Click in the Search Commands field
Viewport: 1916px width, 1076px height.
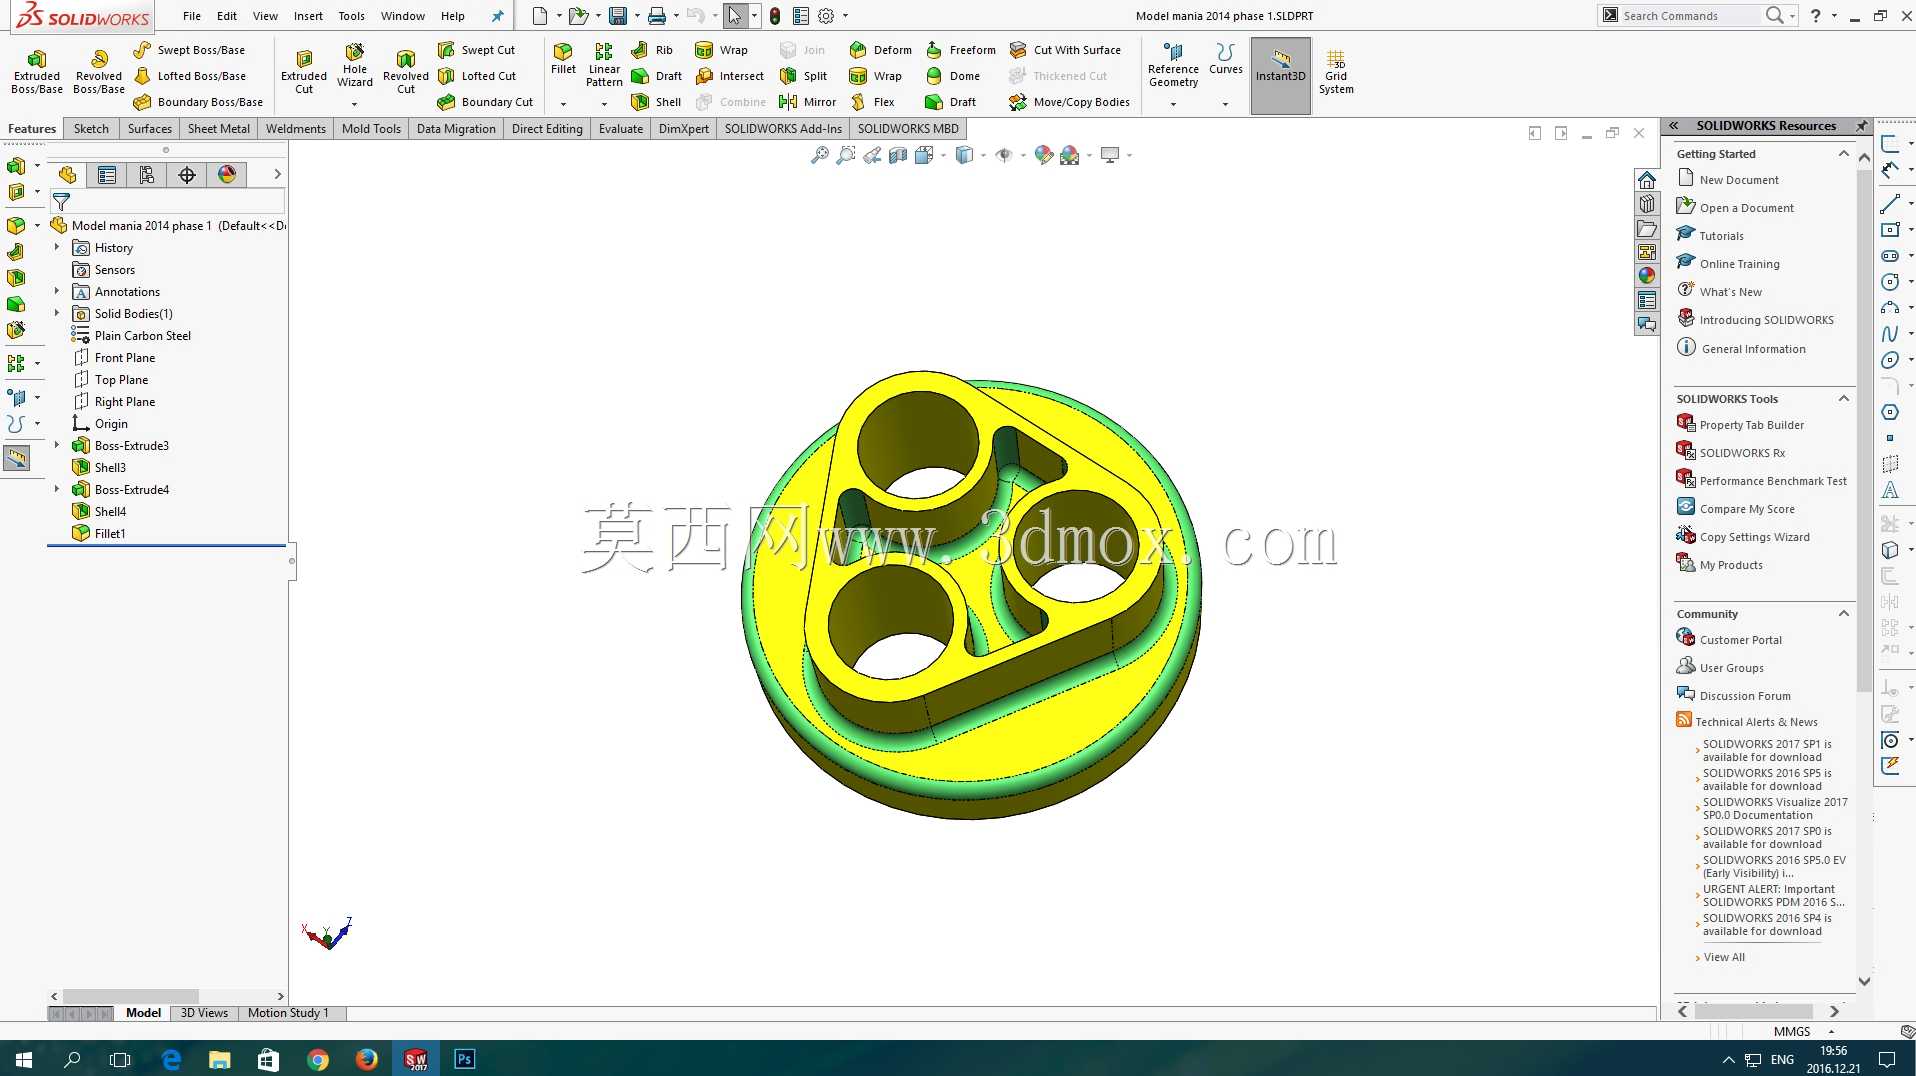(x=1690, y=16)
